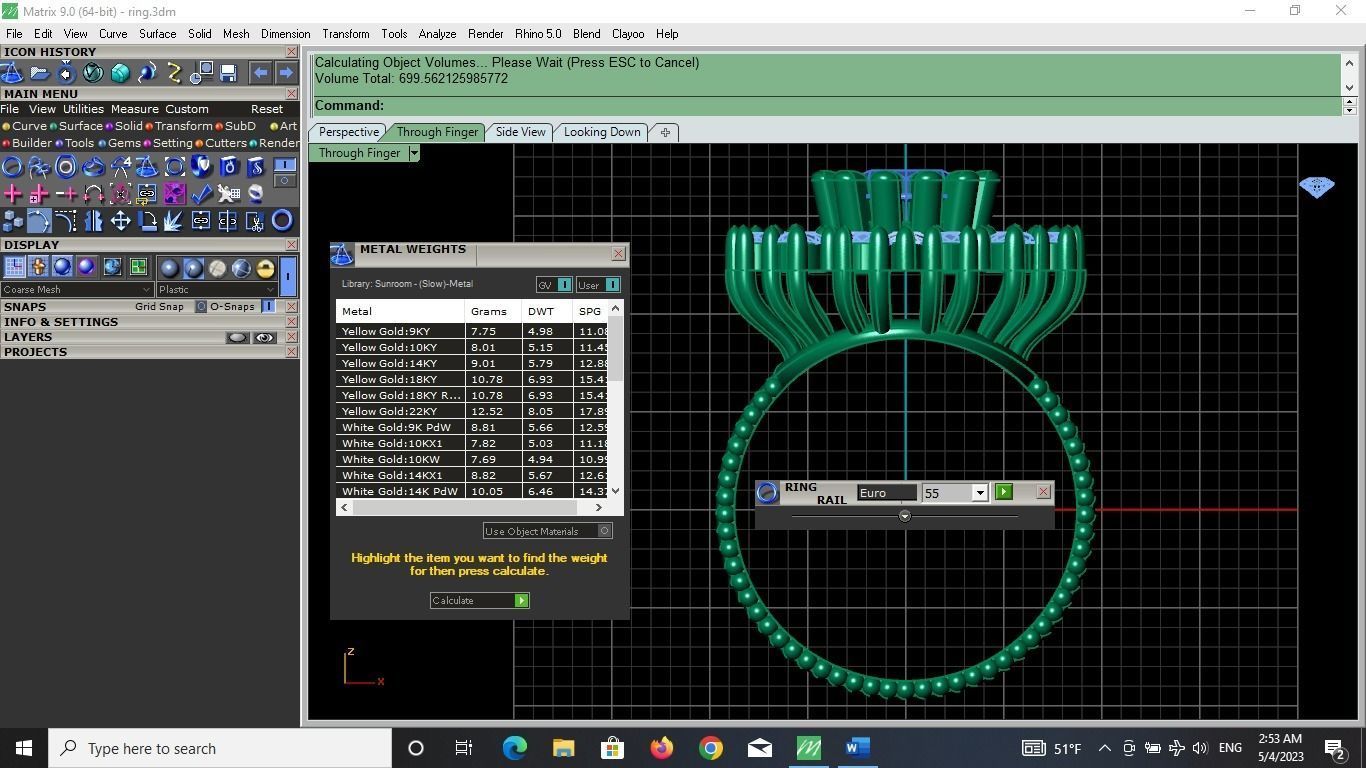
Task: Select the Yellow Gold:18KY row
Action: (473, 379)
